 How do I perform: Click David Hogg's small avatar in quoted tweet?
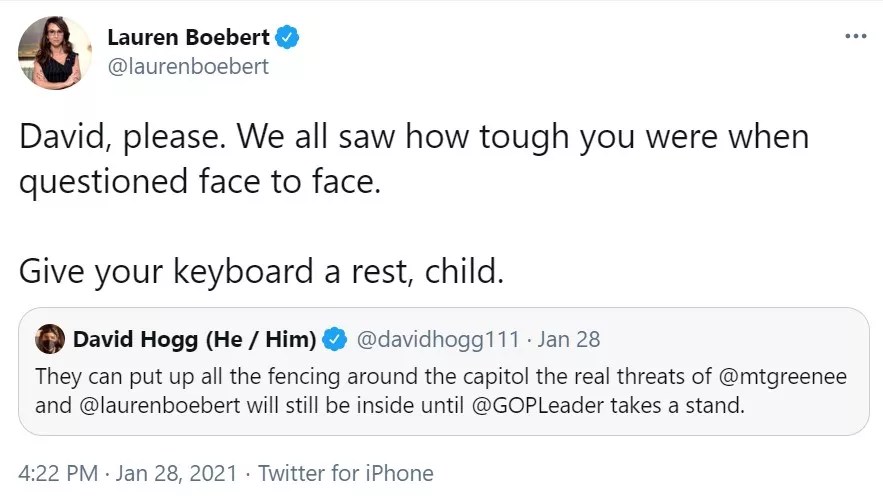49,339
